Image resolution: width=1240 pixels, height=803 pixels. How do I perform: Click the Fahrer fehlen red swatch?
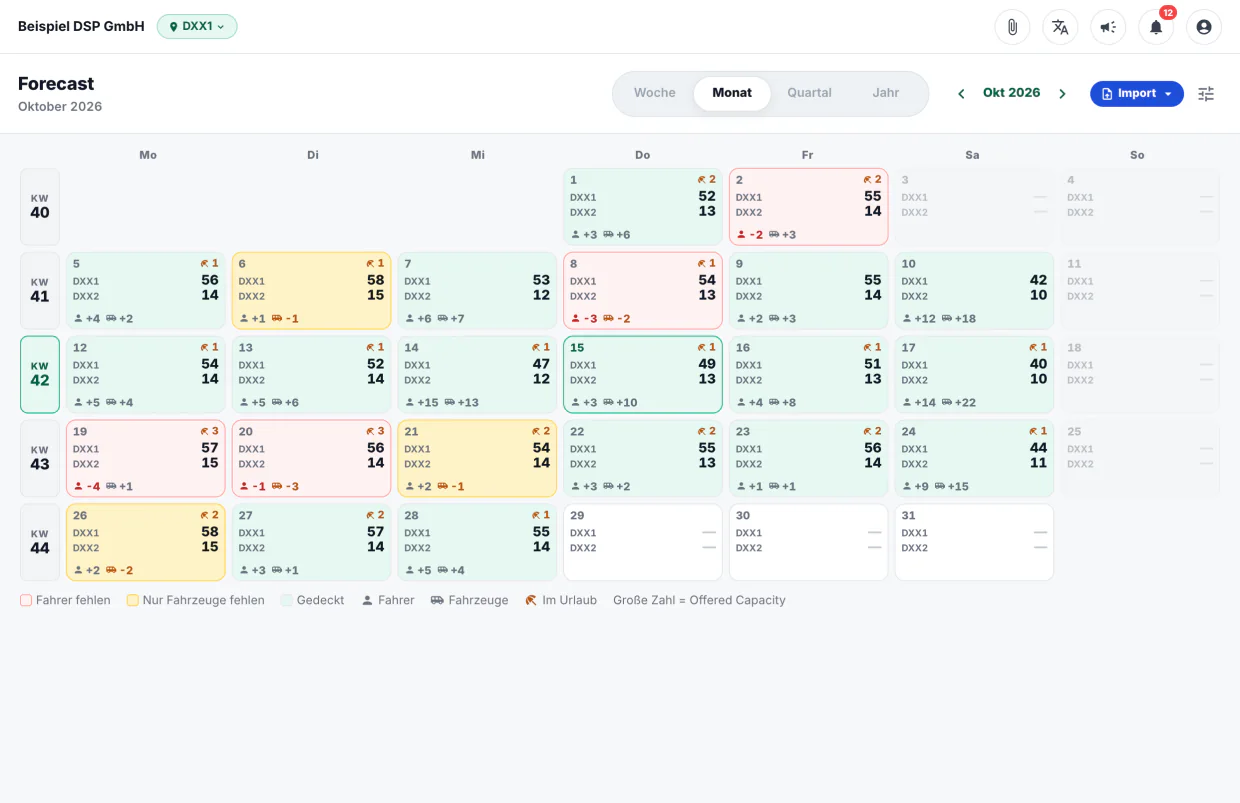[x=26, y=601]
